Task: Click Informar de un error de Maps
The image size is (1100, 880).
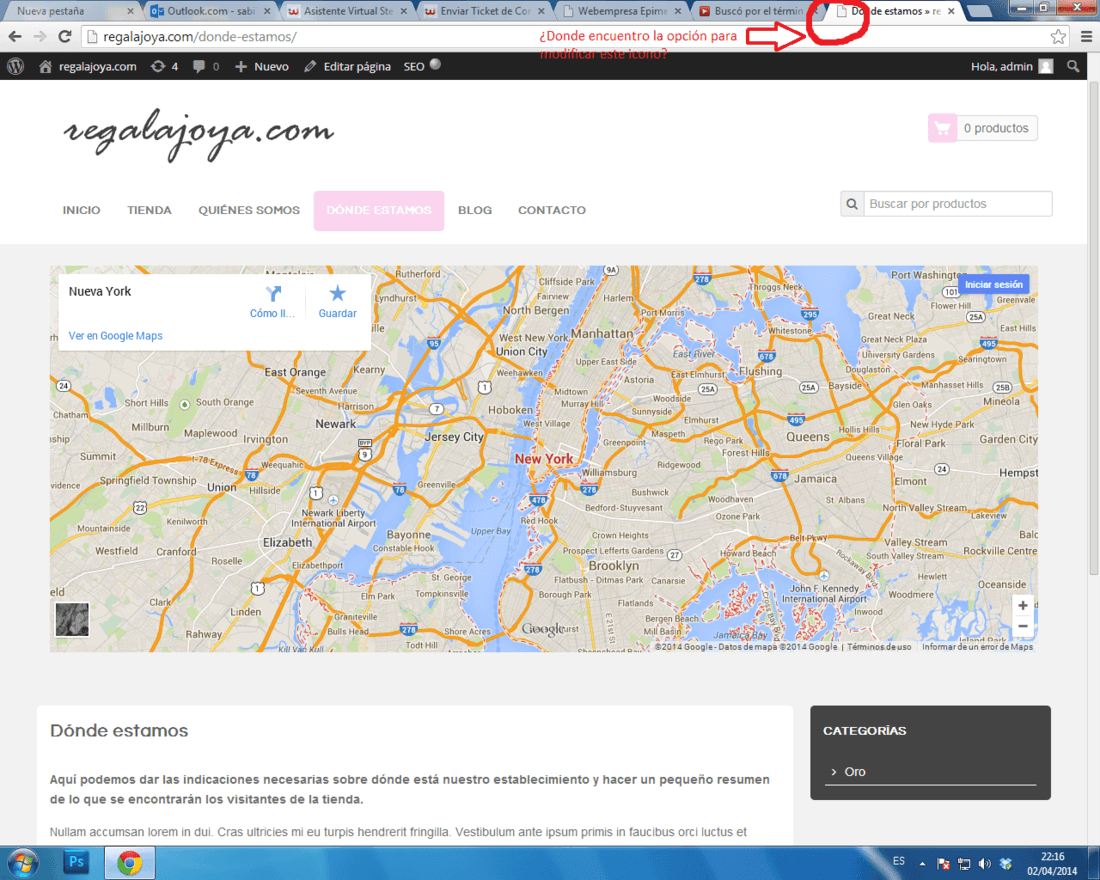Action: pyautogui.click(x=977, y=647)
